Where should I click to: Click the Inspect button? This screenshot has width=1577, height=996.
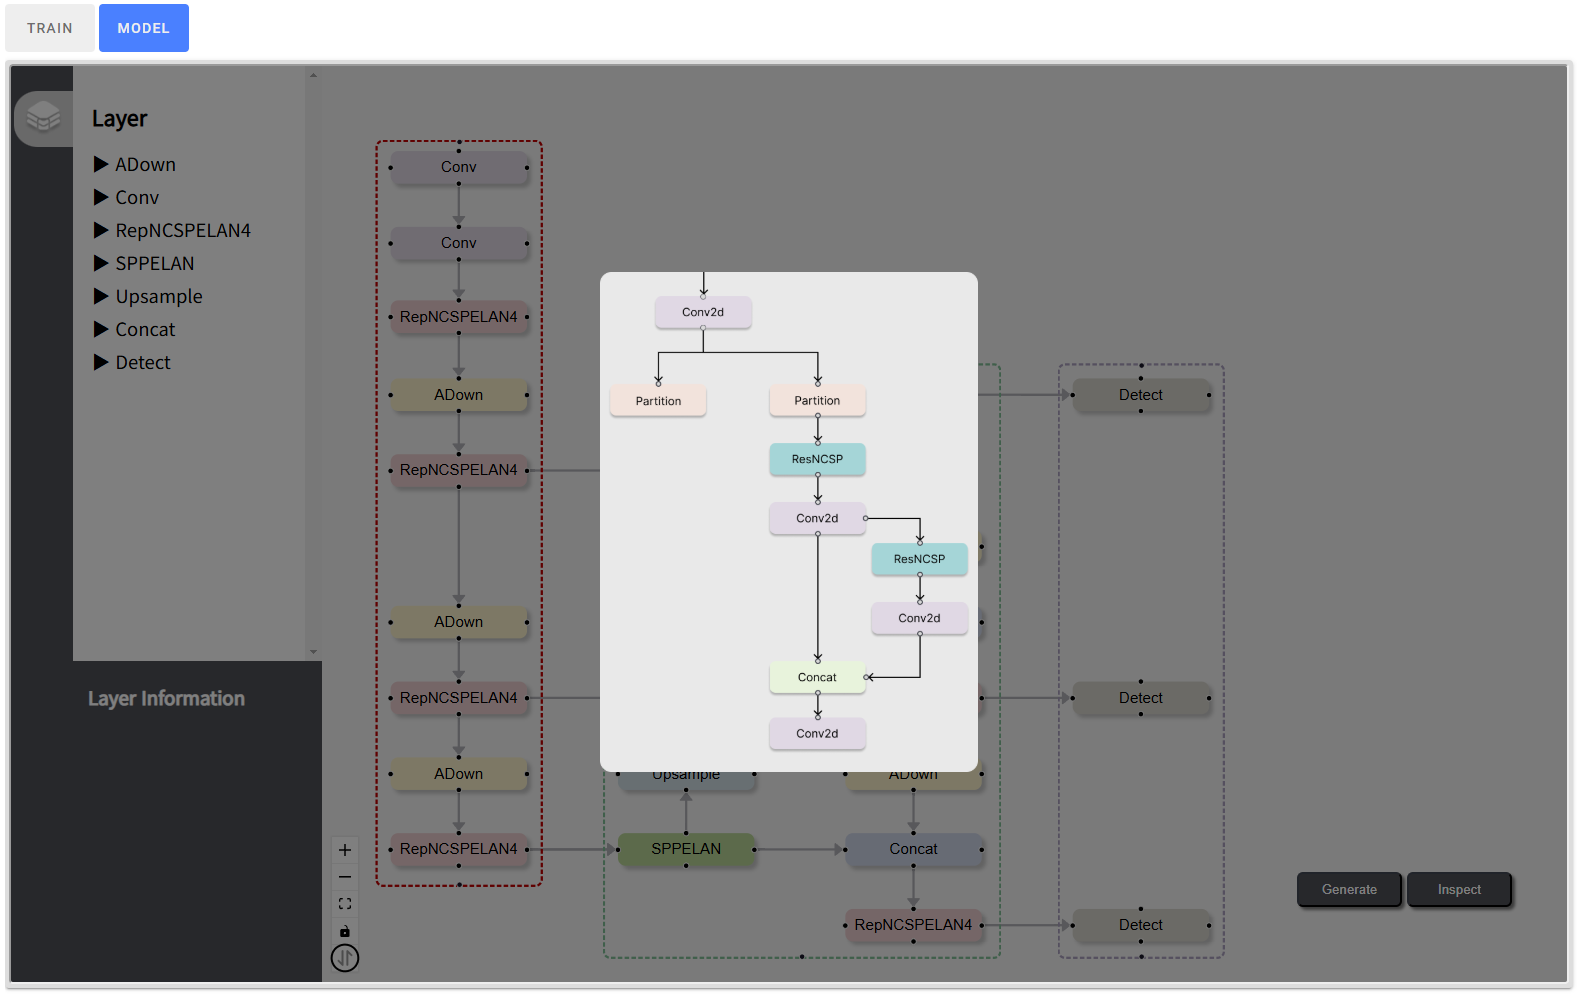[x=1459, y=889]
